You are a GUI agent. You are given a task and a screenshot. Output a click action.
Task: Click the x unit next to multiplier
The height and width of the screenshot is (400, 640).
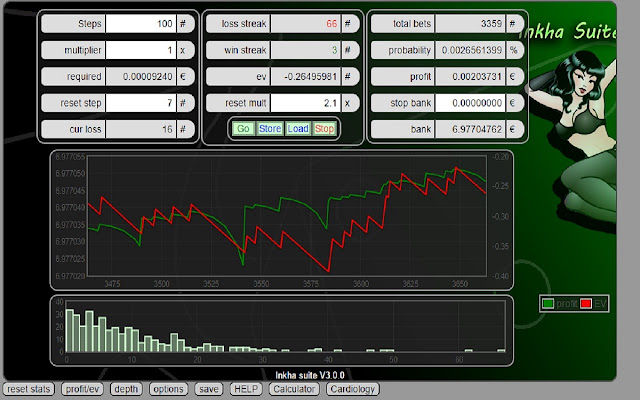click(182, 50)
